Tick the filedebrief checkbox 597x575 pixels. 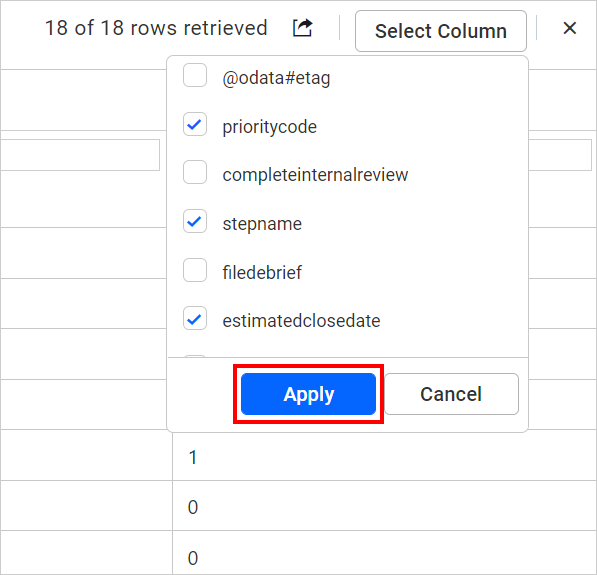195,270
